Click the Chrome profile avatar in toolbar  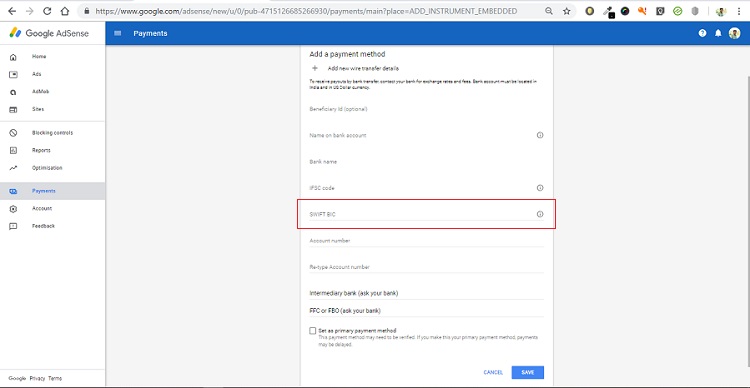point(721,11)
